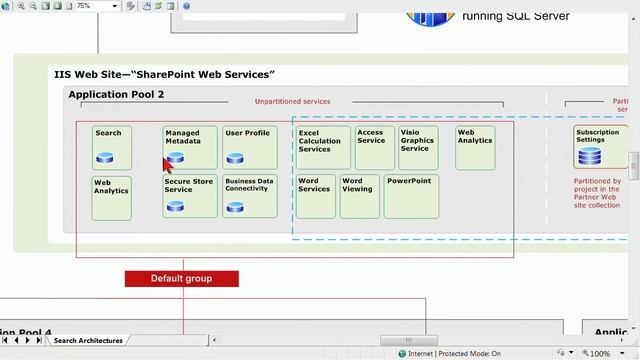640x360 pixels.
Task: Select the Excel Calculation Services box
Action: (x=323, y=147)
